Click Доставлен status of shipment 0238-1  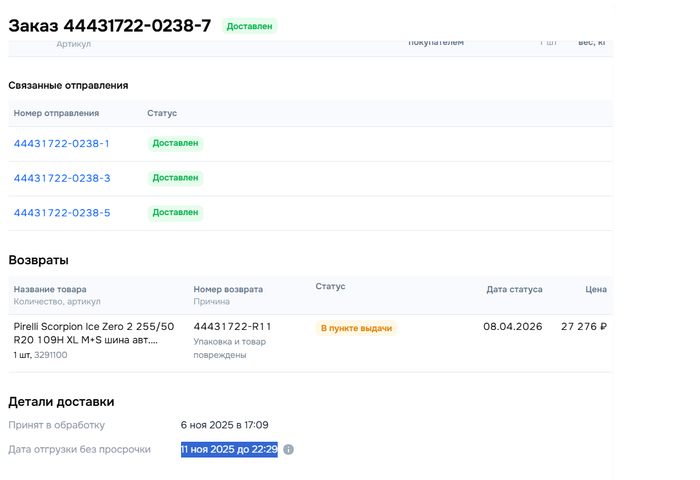point(175,144)
